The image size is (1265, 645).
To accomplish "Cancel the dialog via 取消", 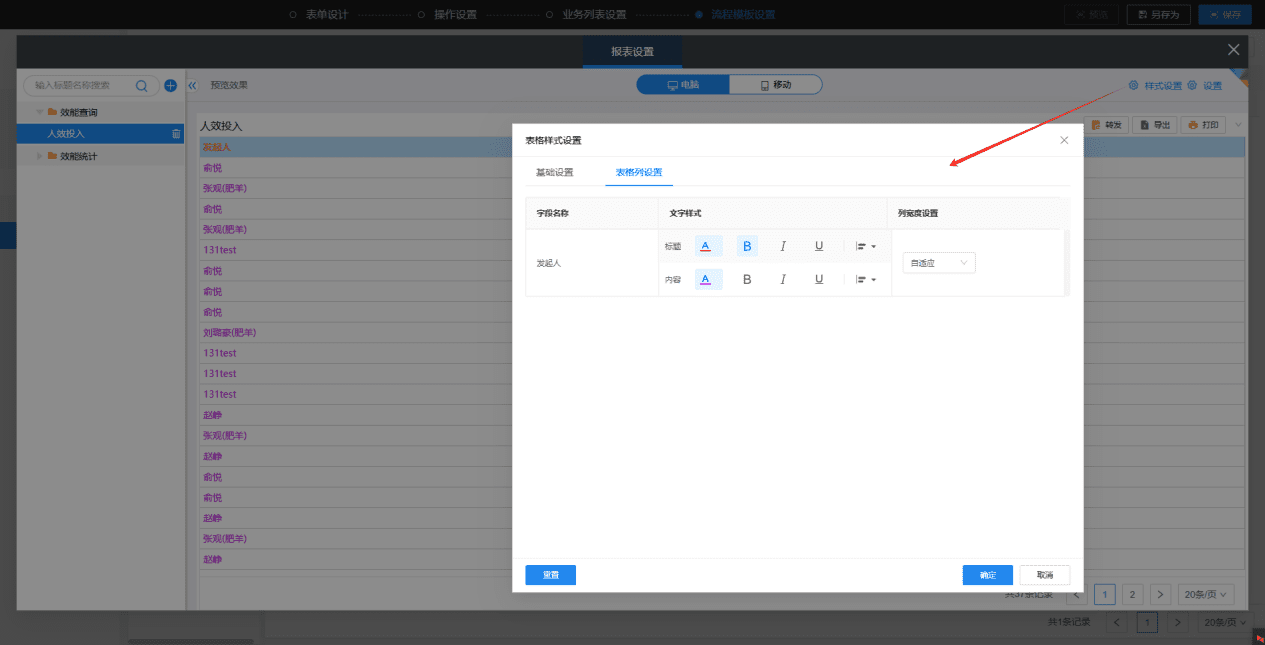I will 1045,575.
